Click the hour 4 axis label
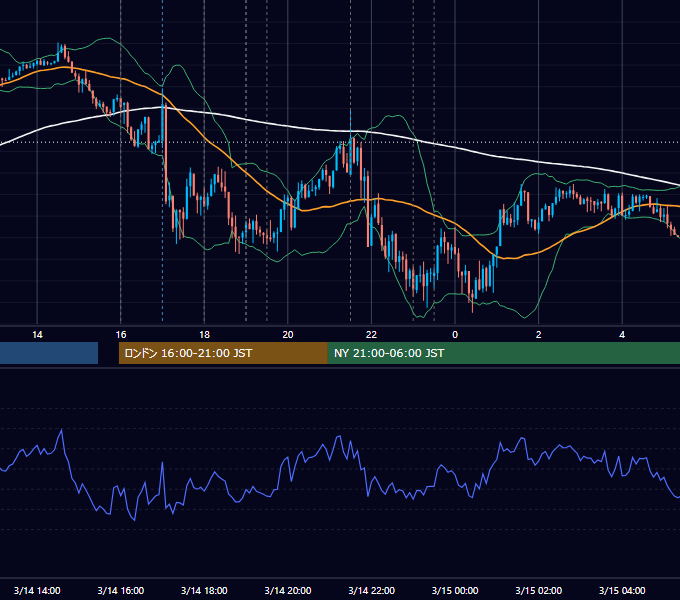Viewport: 680px width, 600px height. point(622,335)
